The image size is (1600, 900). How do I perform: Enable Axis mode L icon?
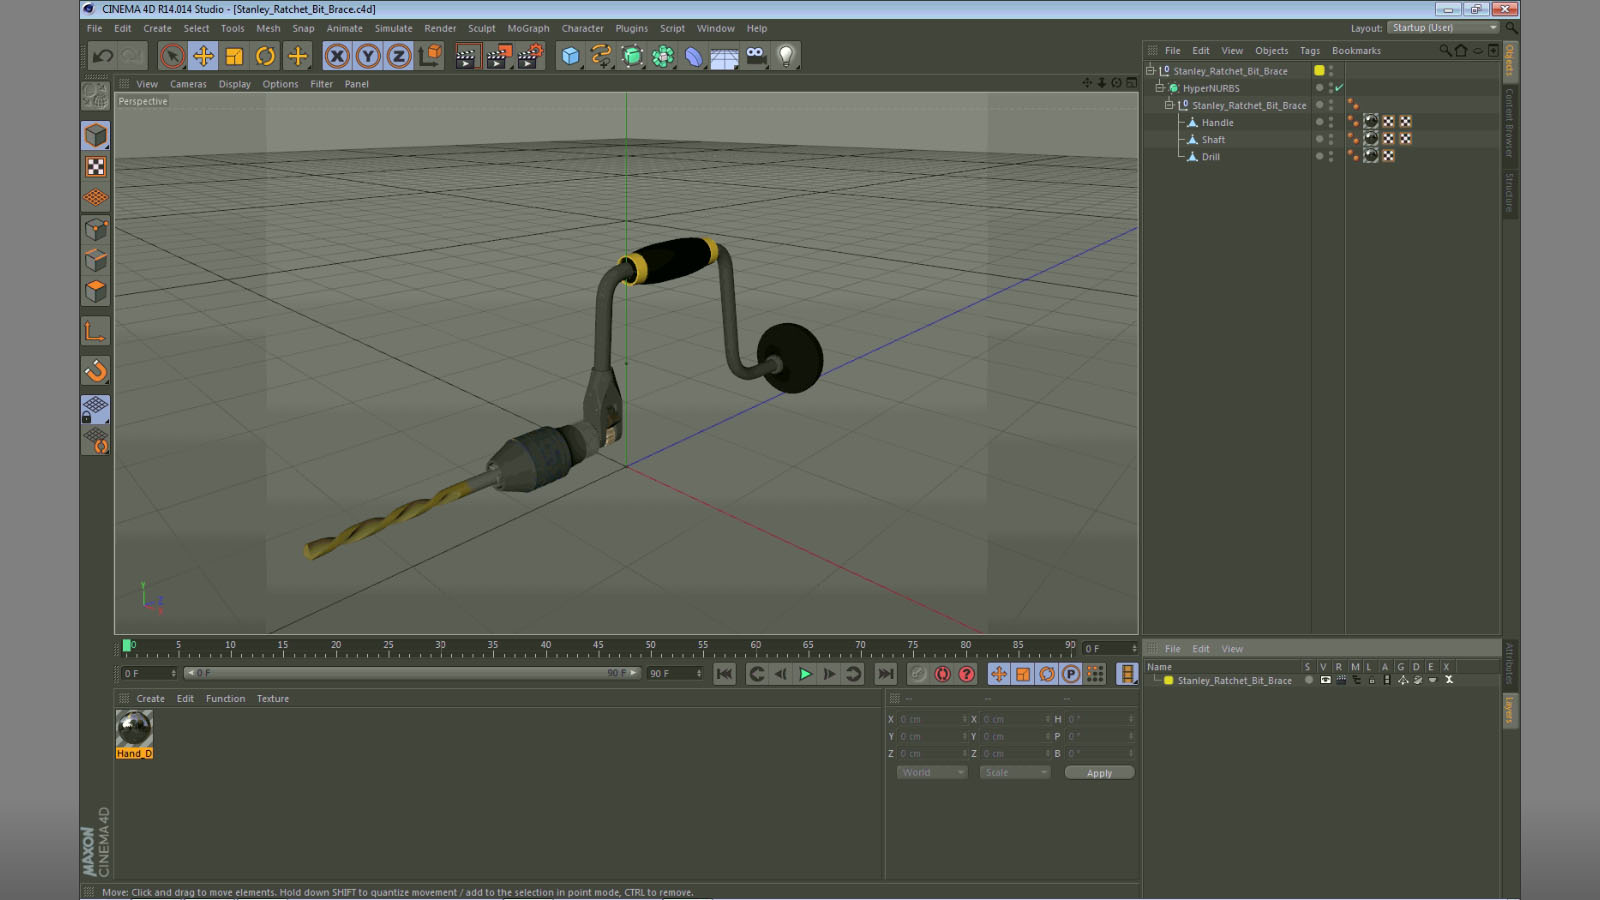[96, 331]
